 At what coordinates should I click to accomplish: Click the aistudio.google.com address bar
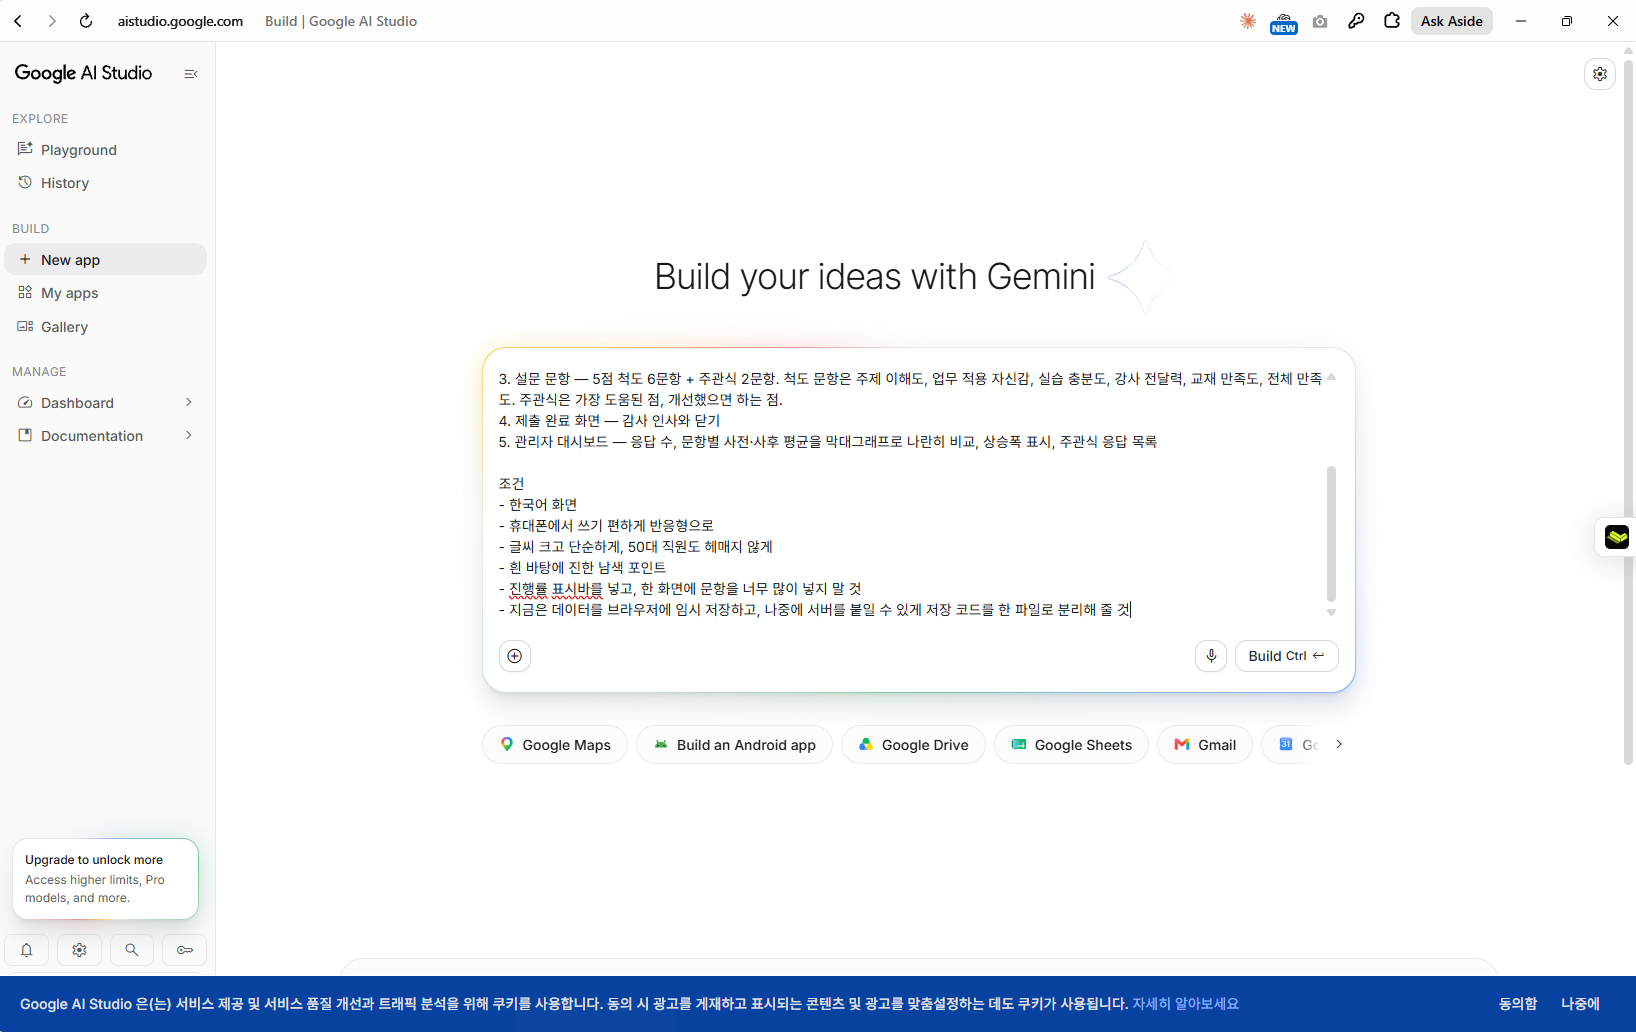click(x=180, y=21)
